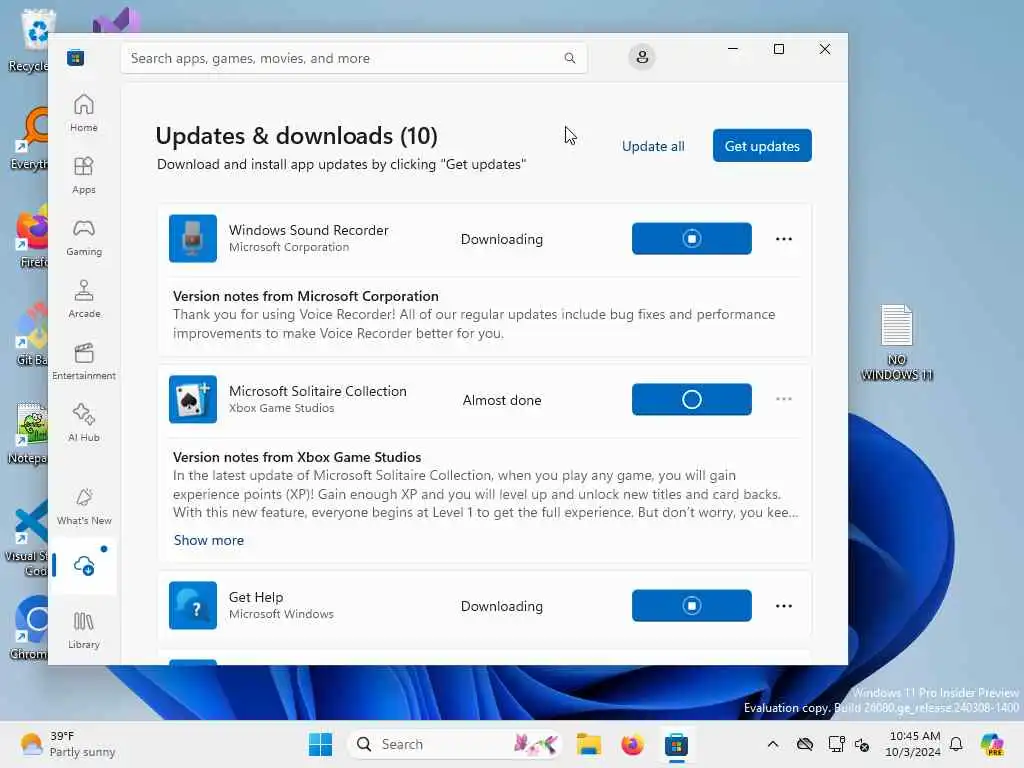Open the Arcade section
Viewport: 1024px width, 768px height.
84,299
